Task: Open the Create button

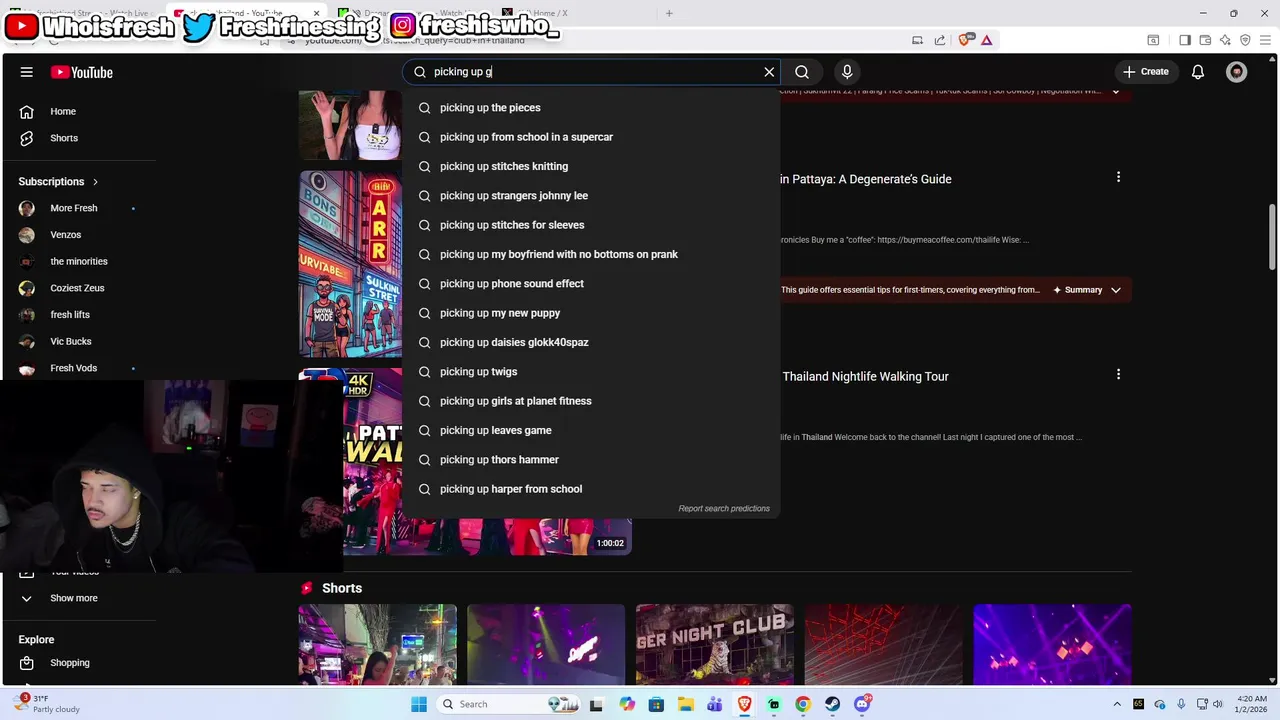Action: tap(1146, 72)
